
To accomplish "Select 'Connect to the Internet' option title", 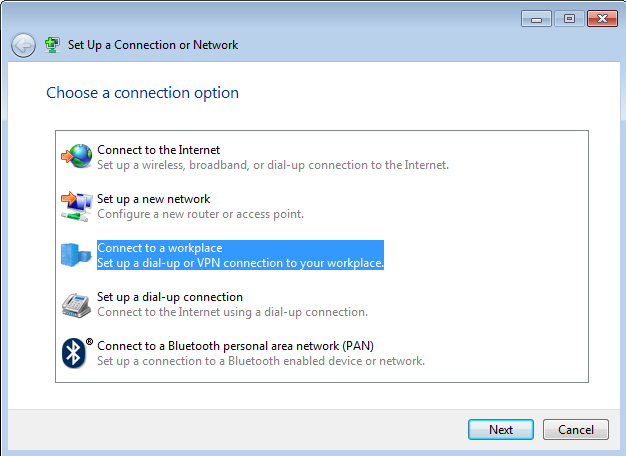I will [158, 150].
